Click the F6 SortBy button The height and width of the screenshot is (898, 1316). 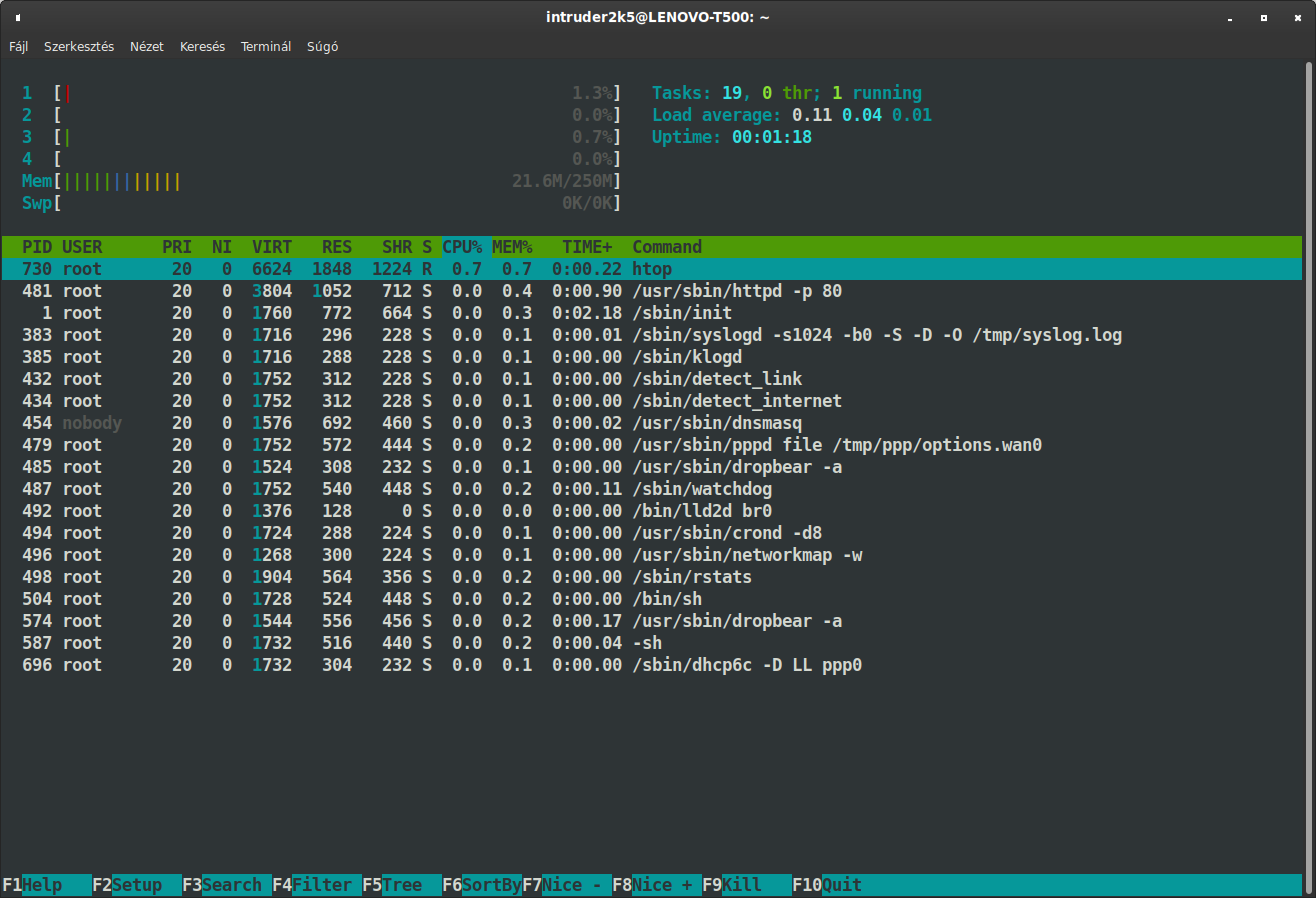click(482, 885)
